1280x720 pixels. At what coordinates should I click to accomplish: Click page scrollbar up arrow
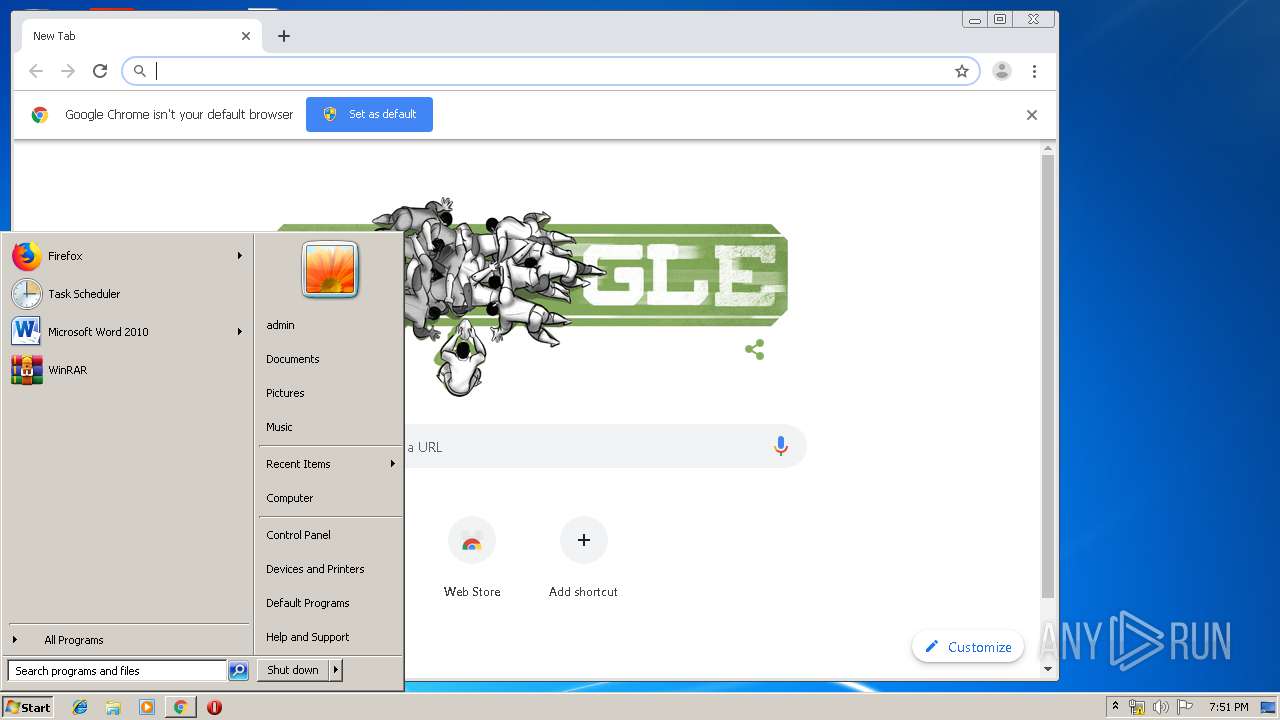pos(1048,149)
